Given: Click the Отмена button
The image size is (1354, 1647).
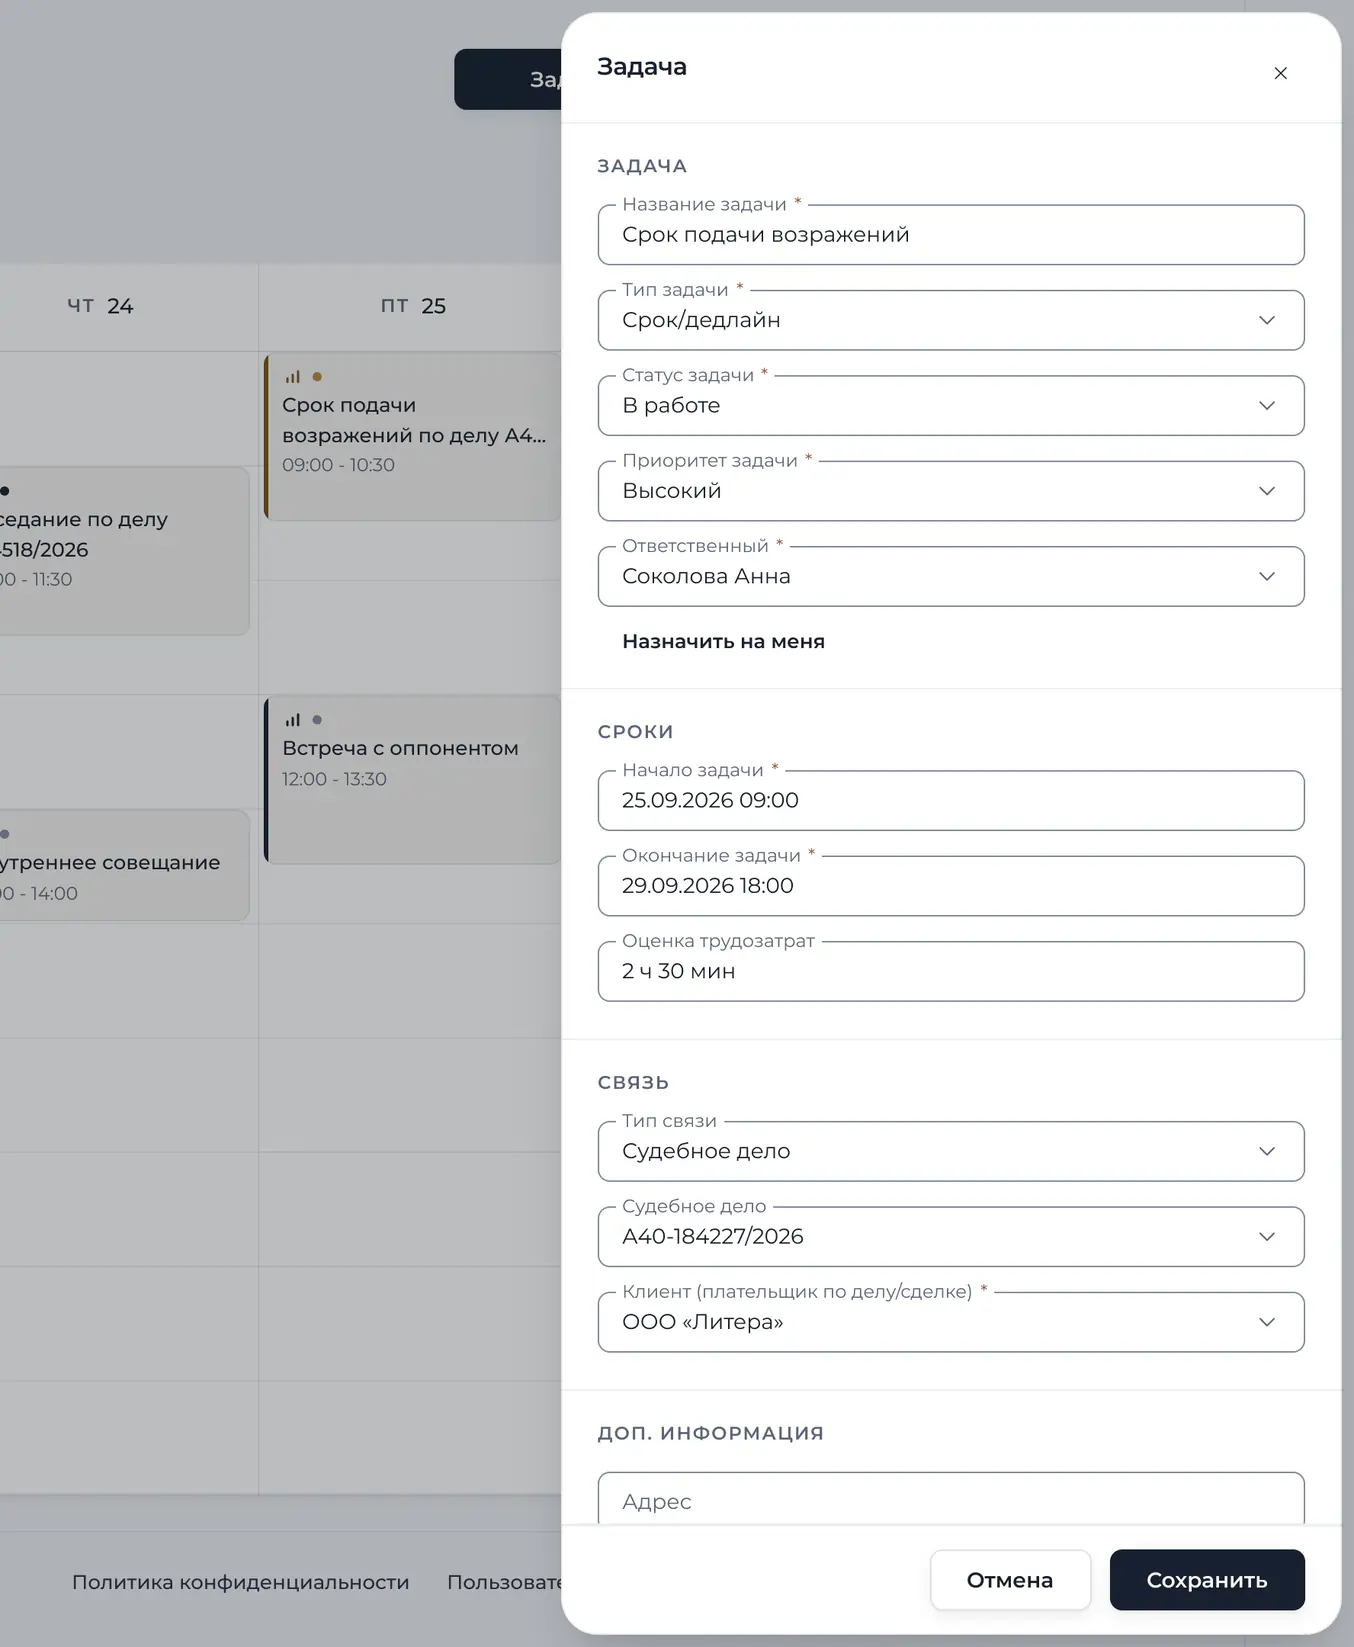Looking at the screenshot, I should [1010, 1580].
